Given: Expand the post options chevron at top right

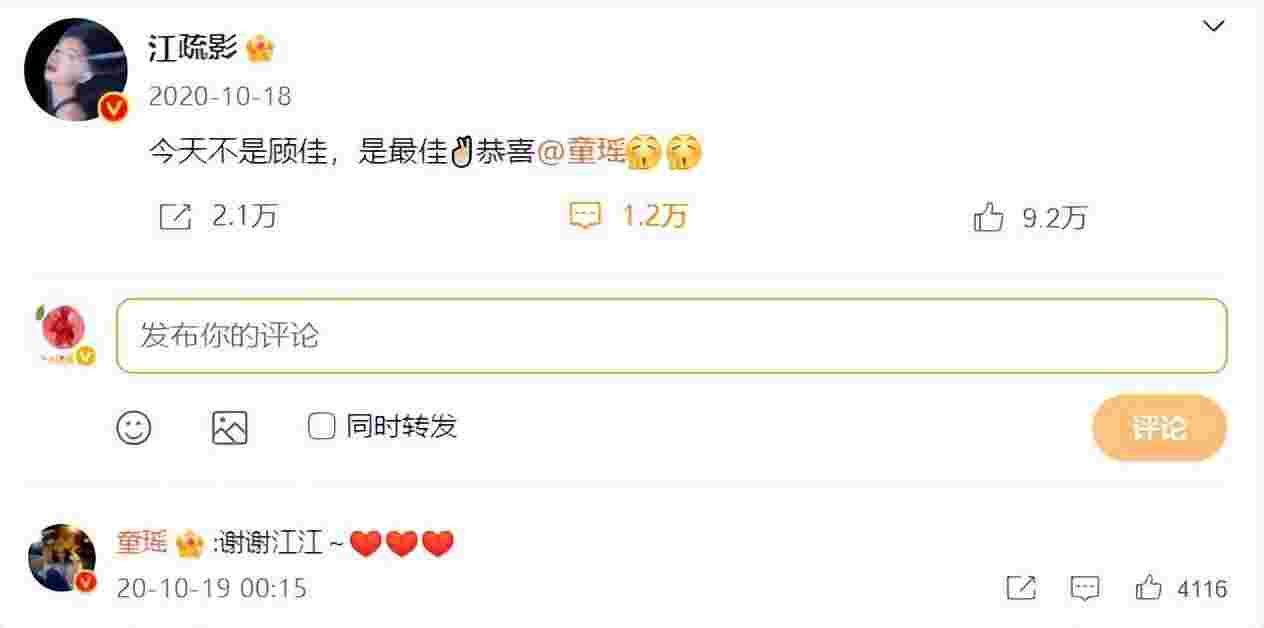Looking at the screenshot, I should tap(1214, 26).
